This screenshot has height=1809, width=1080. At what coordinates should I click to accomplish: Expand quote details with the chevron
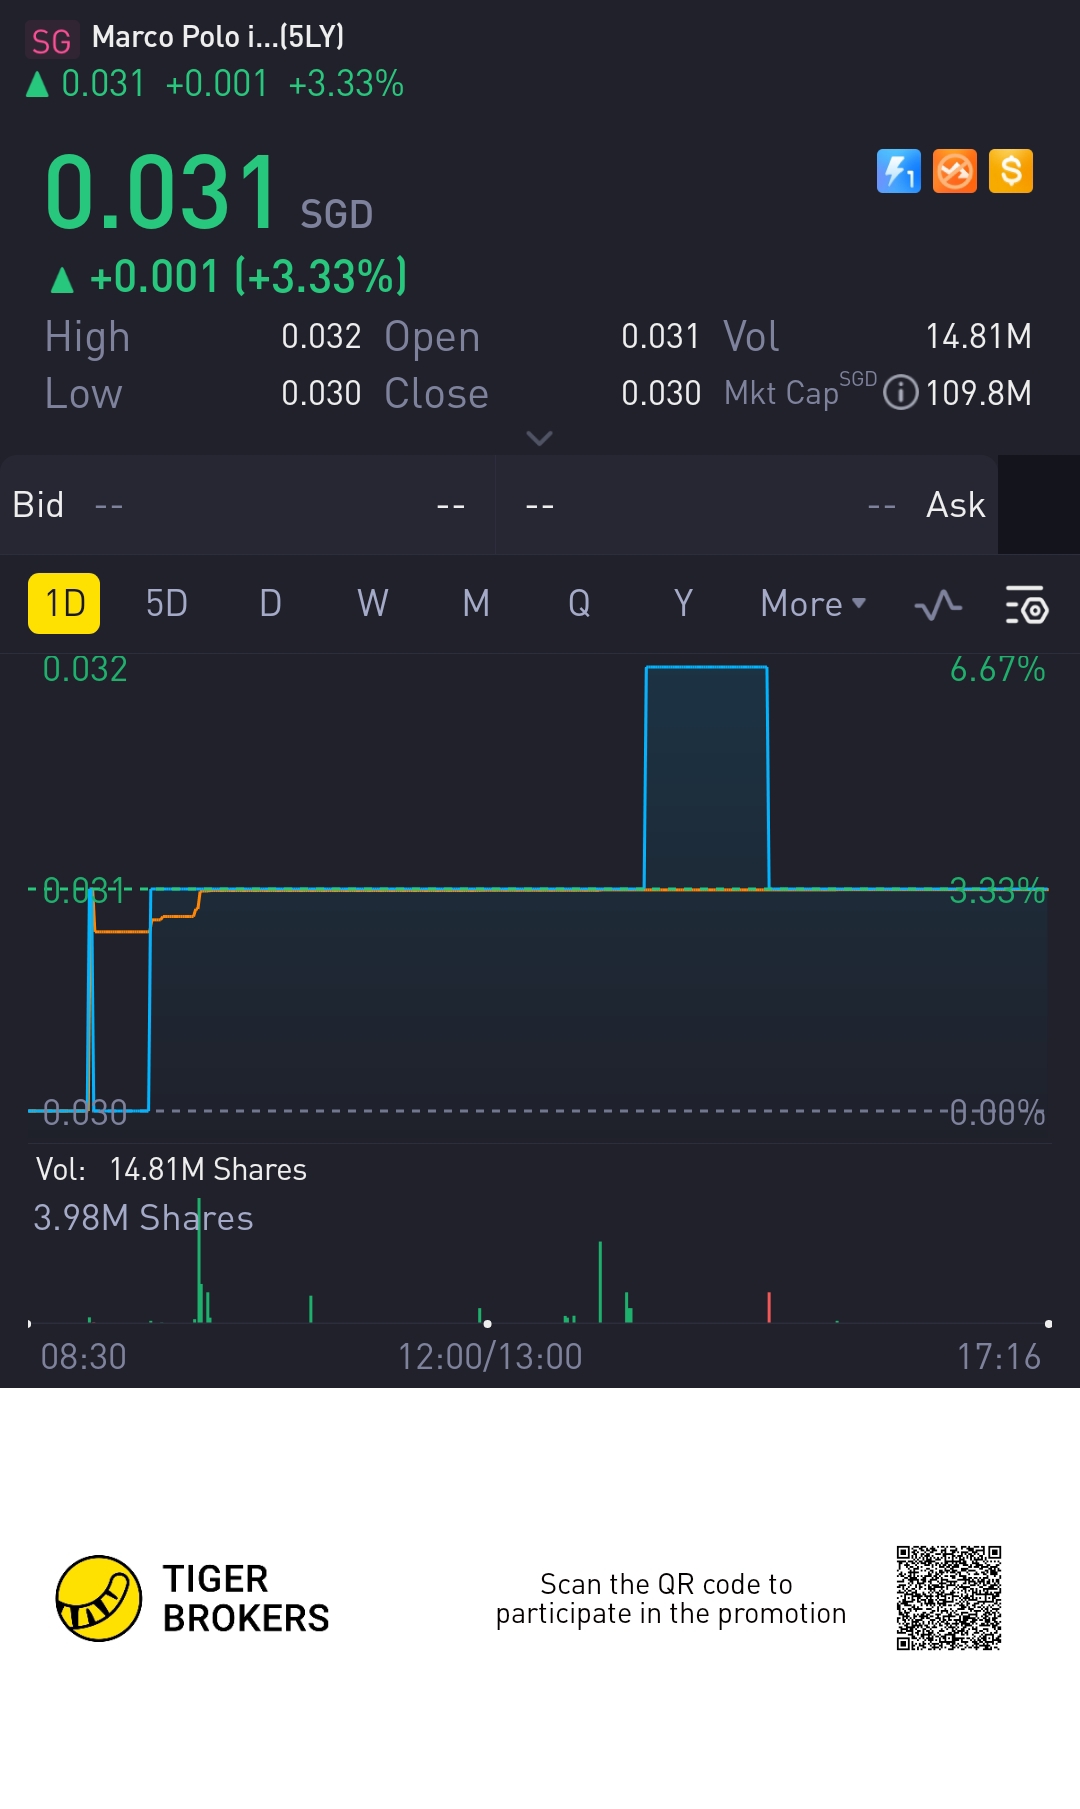(539, 438)
